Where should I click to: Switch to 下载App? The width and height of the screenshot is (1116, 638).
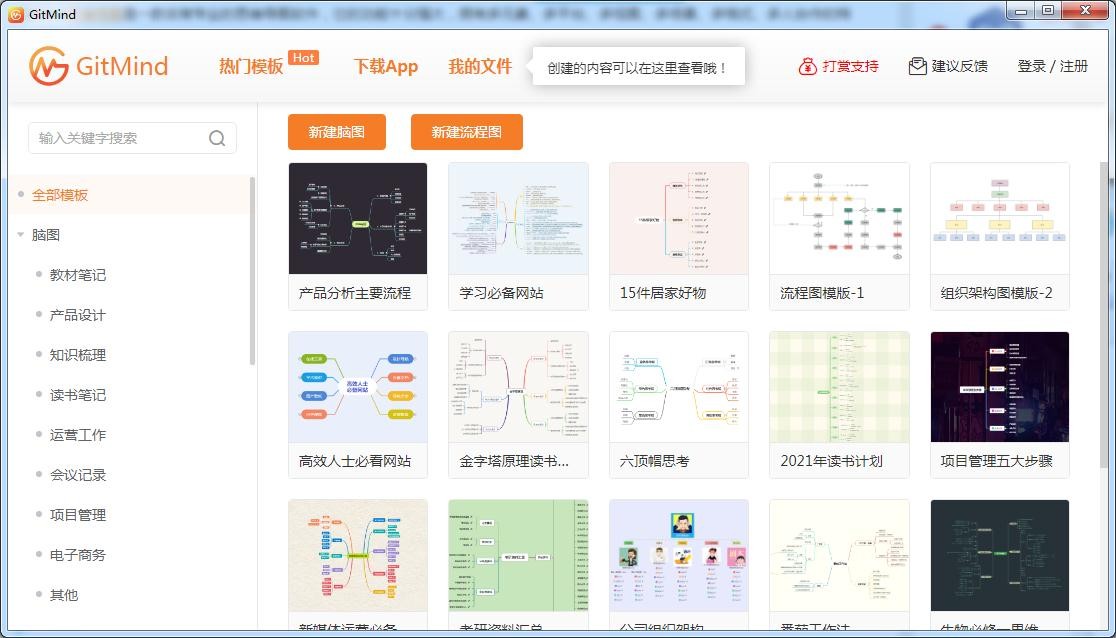(385, 66)
